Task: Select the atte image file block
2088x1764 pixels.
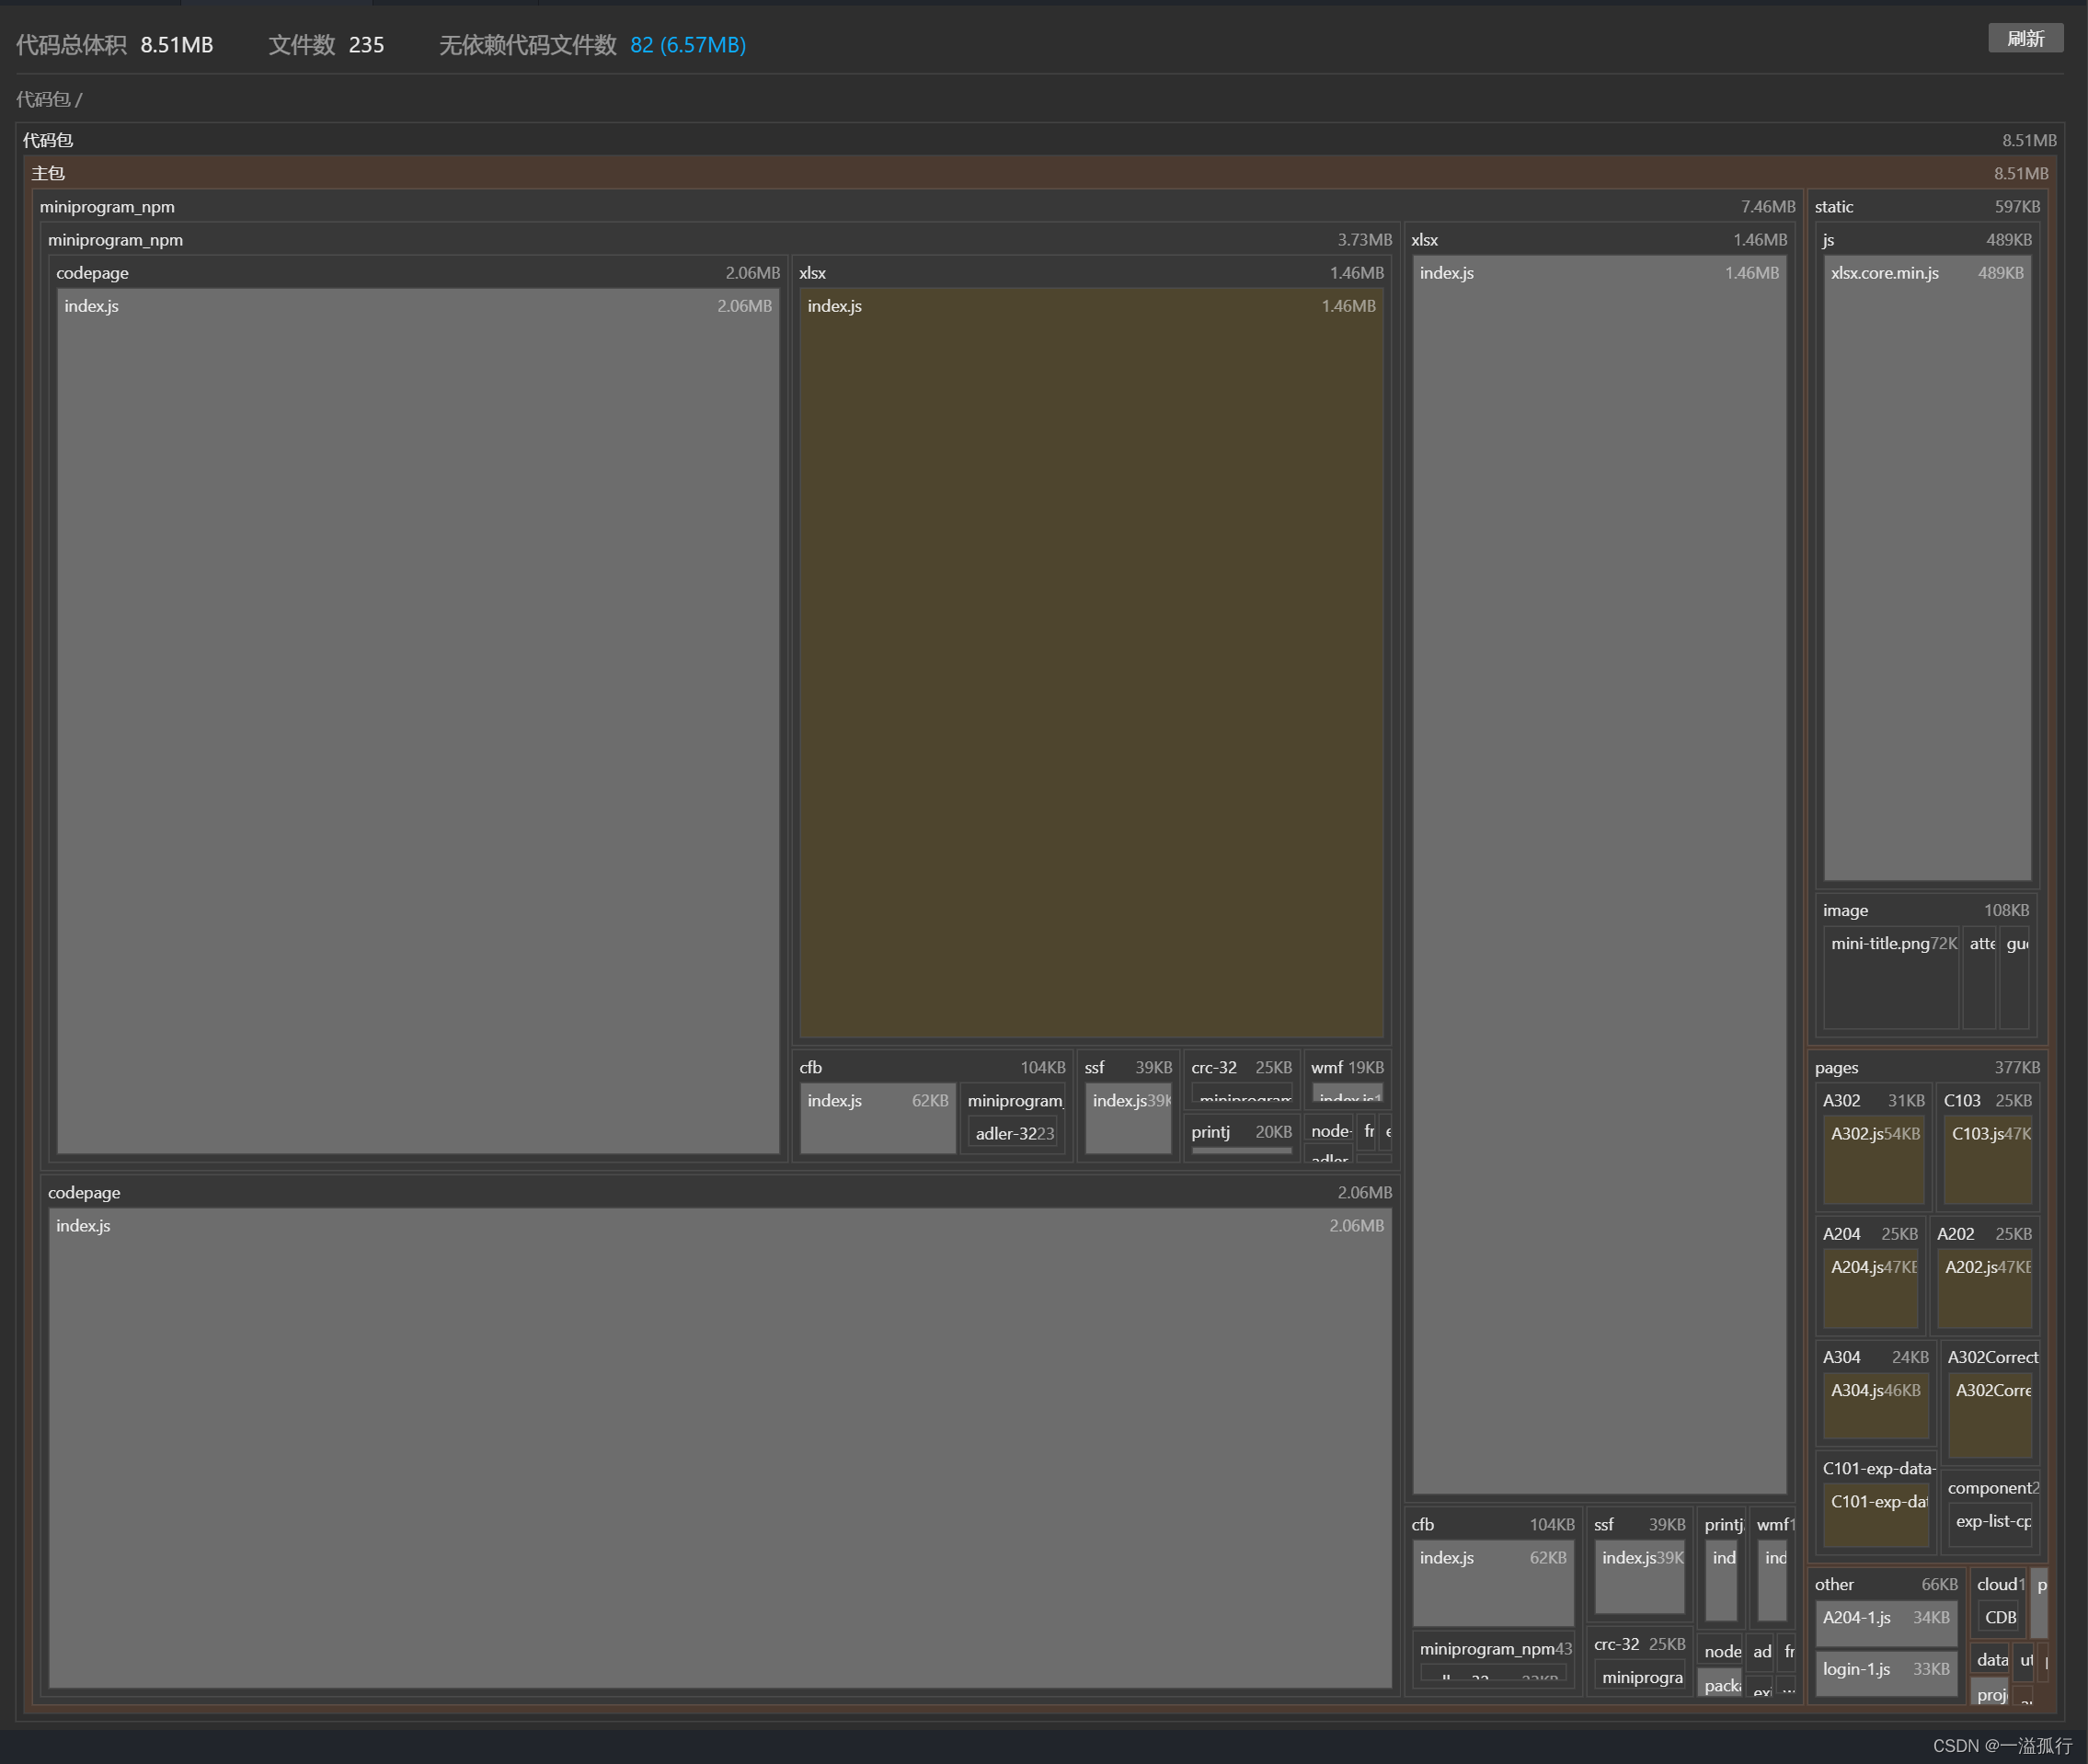Action: 1980,978
